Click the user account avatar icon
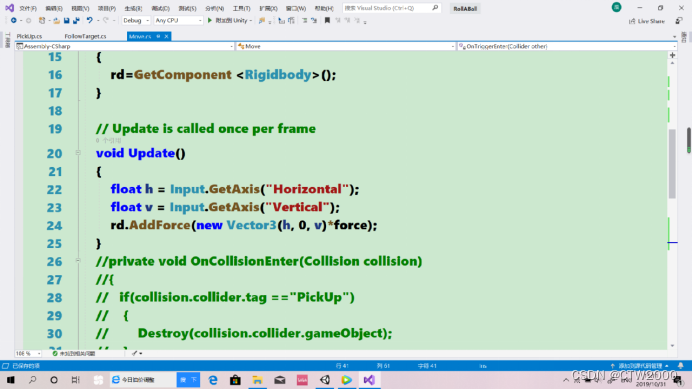This screenshot has height=390, width=693. 617,7
